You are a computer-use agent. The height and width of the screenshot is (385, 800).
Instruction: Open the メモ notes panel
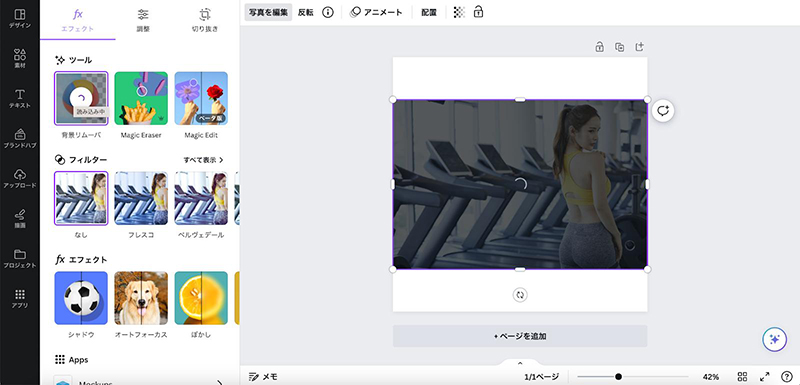click(263, 377)
